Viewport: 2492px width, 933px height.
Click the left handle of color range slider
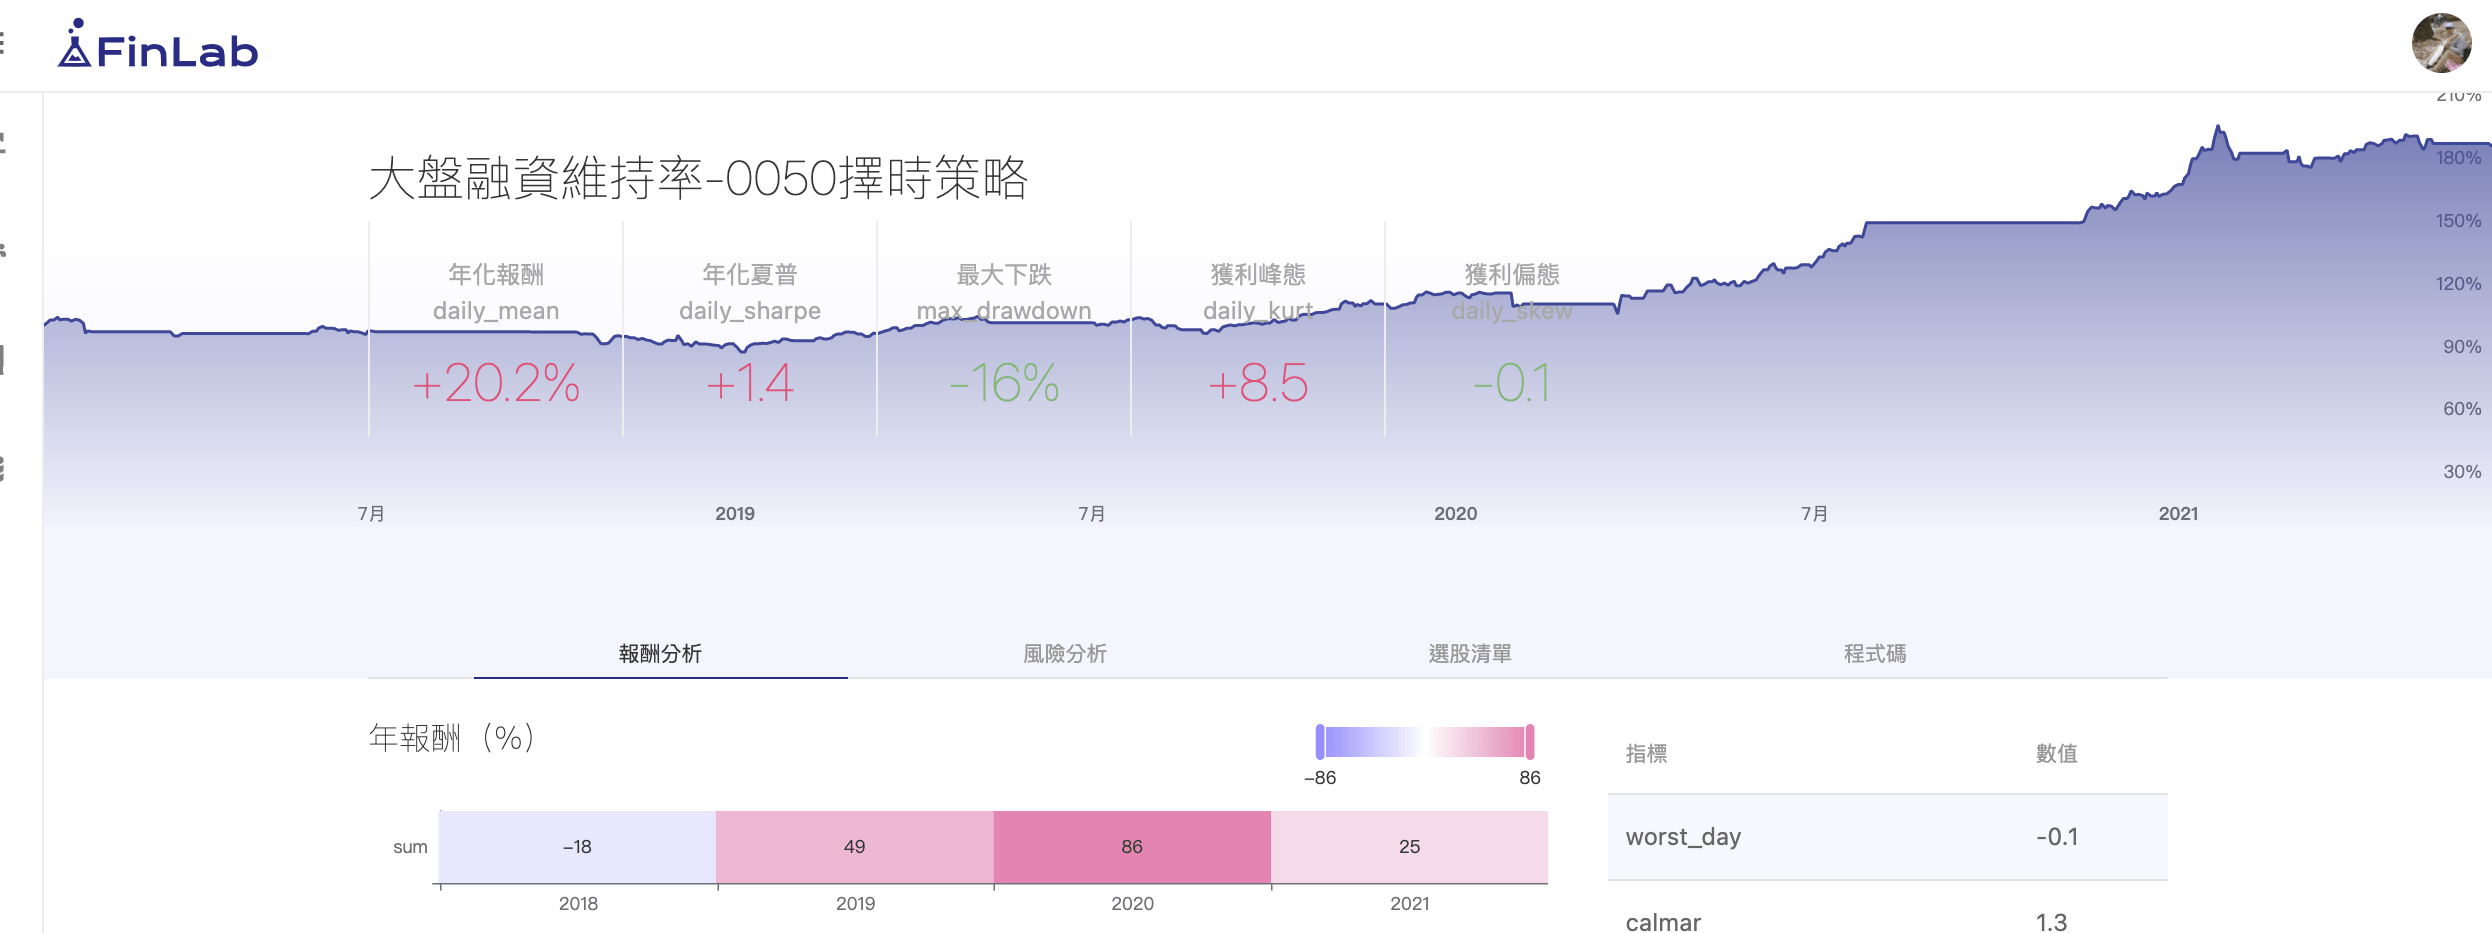click(1320, 742)
